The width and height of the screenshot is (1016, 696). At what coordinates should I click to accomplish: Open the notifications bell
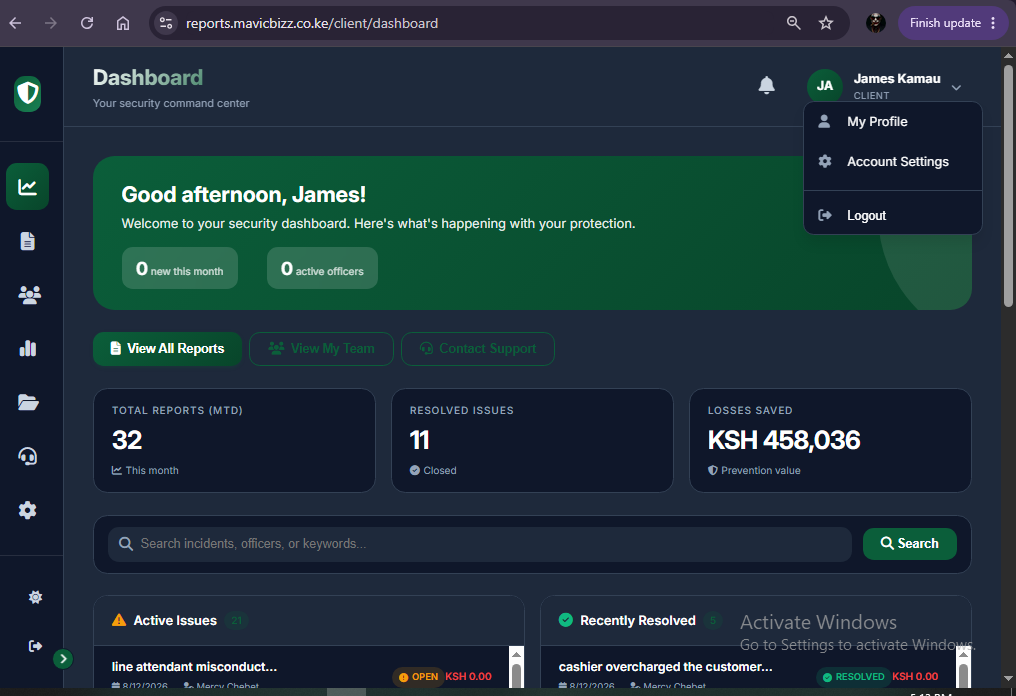pyautogui.click(x=767, y=86)
